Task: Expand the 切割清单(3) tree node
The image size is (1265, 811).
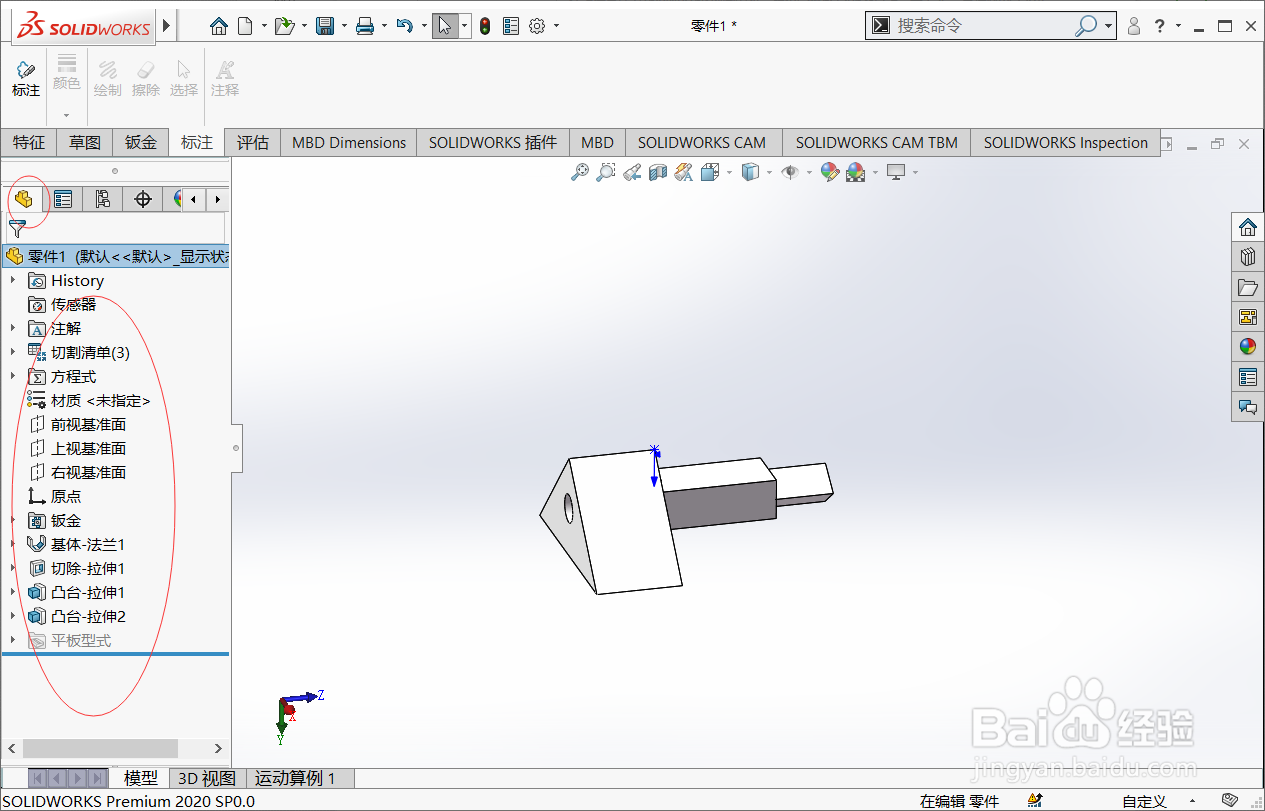Action: point(13,352)
